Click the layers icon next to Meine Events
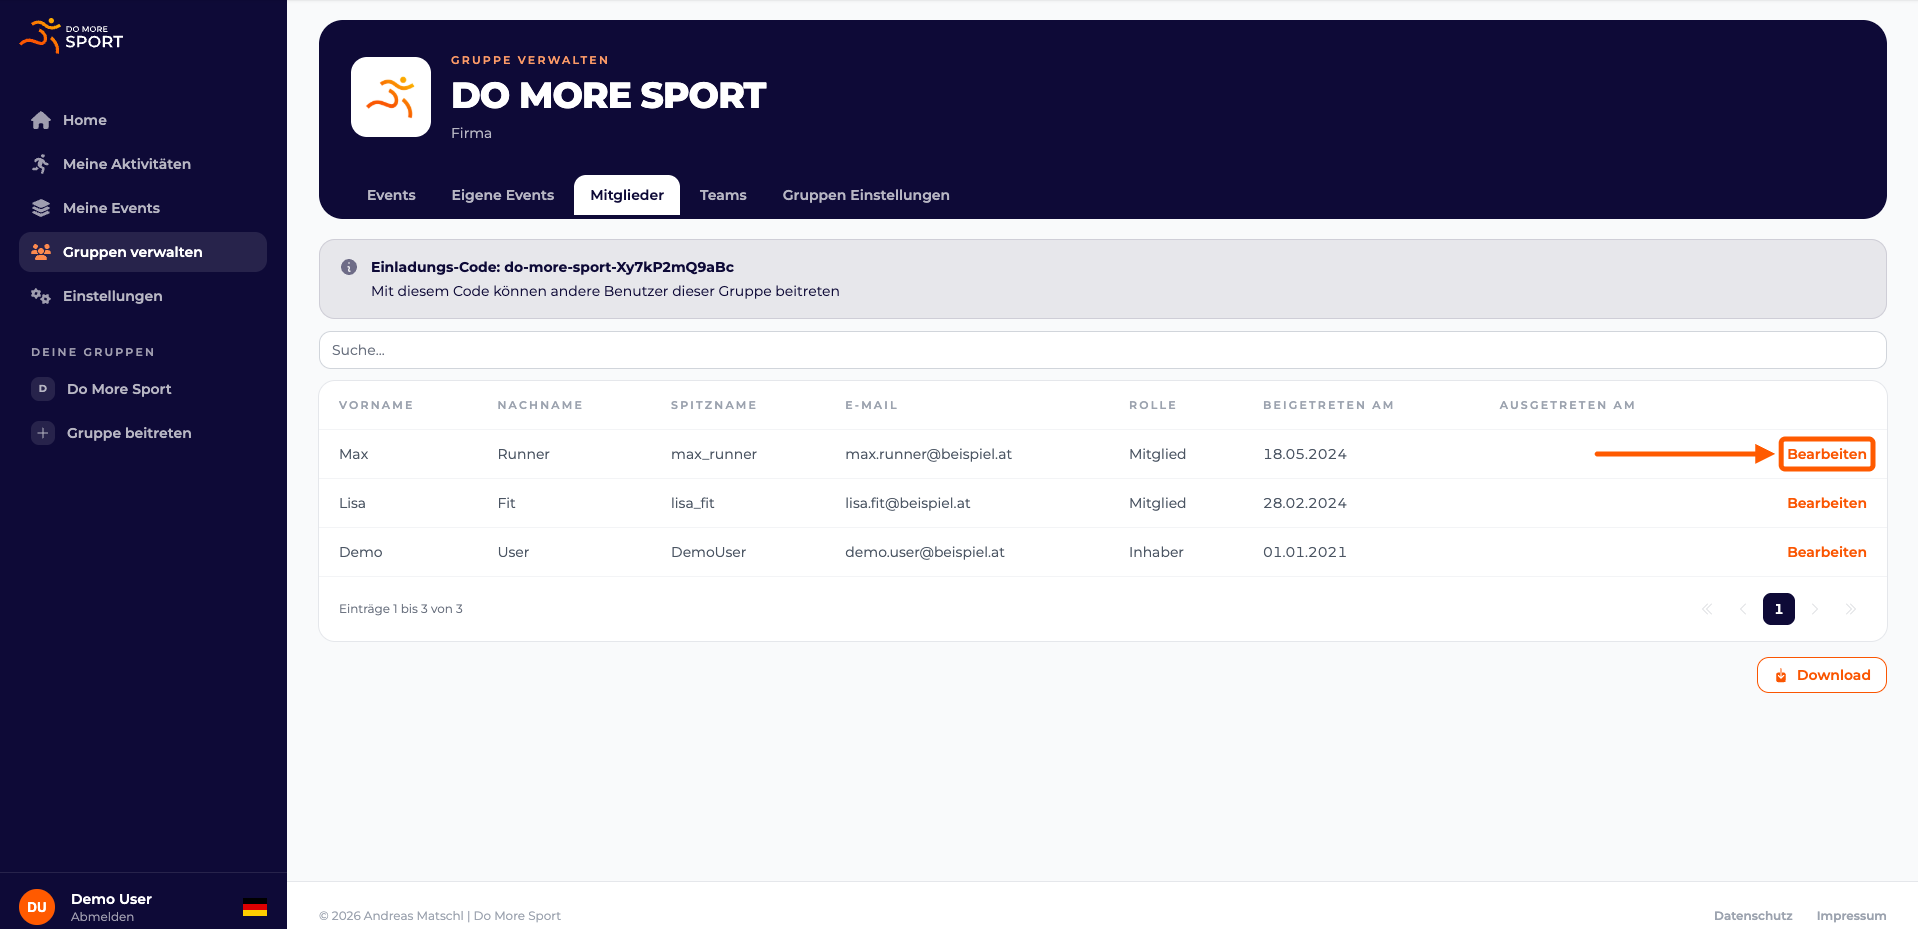This screenshot has height=929, width=1918. coord(41,208)
